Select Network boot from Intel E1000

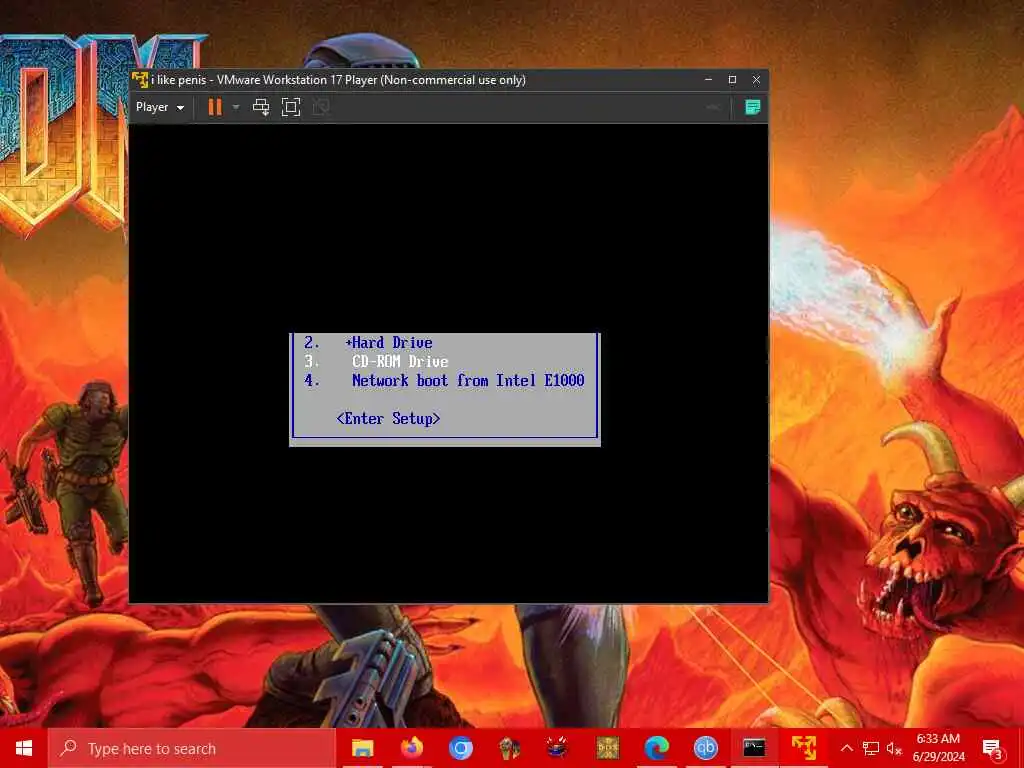click(x=444, y=381)
